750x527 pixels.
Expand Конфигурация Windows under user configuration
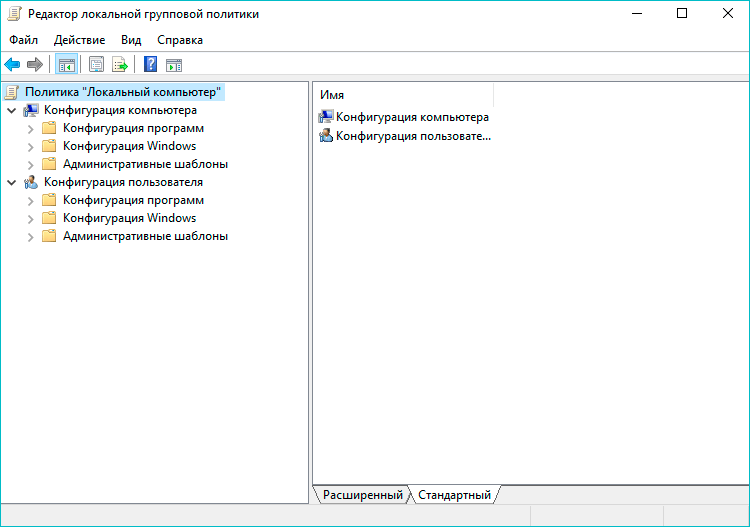click(x=31, y=219)
